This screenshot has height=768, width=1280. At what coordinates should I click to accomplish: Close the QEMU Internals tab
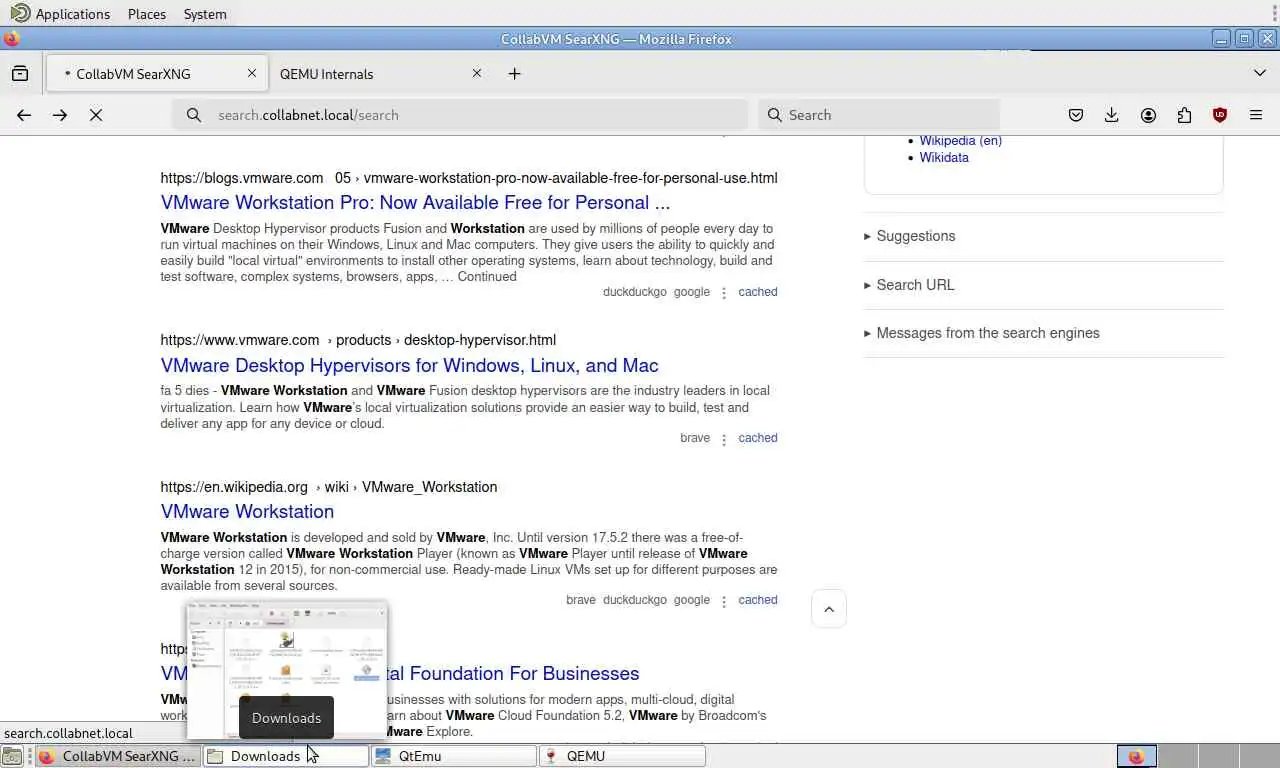click(x=477, y=73)
